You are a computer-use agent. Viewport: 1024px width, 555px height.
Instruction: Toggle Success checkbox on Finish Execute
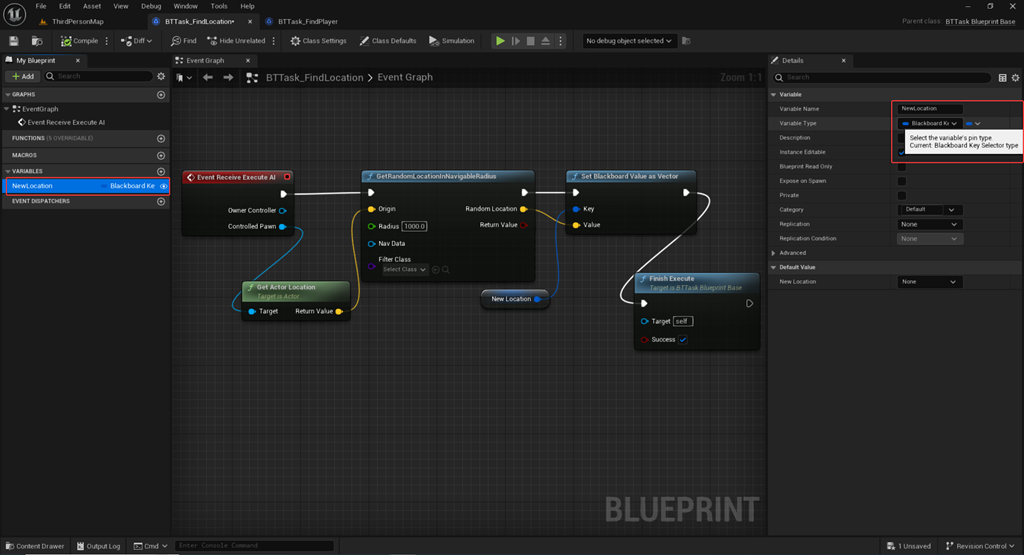pyautogui.click(x=682, y=340)
